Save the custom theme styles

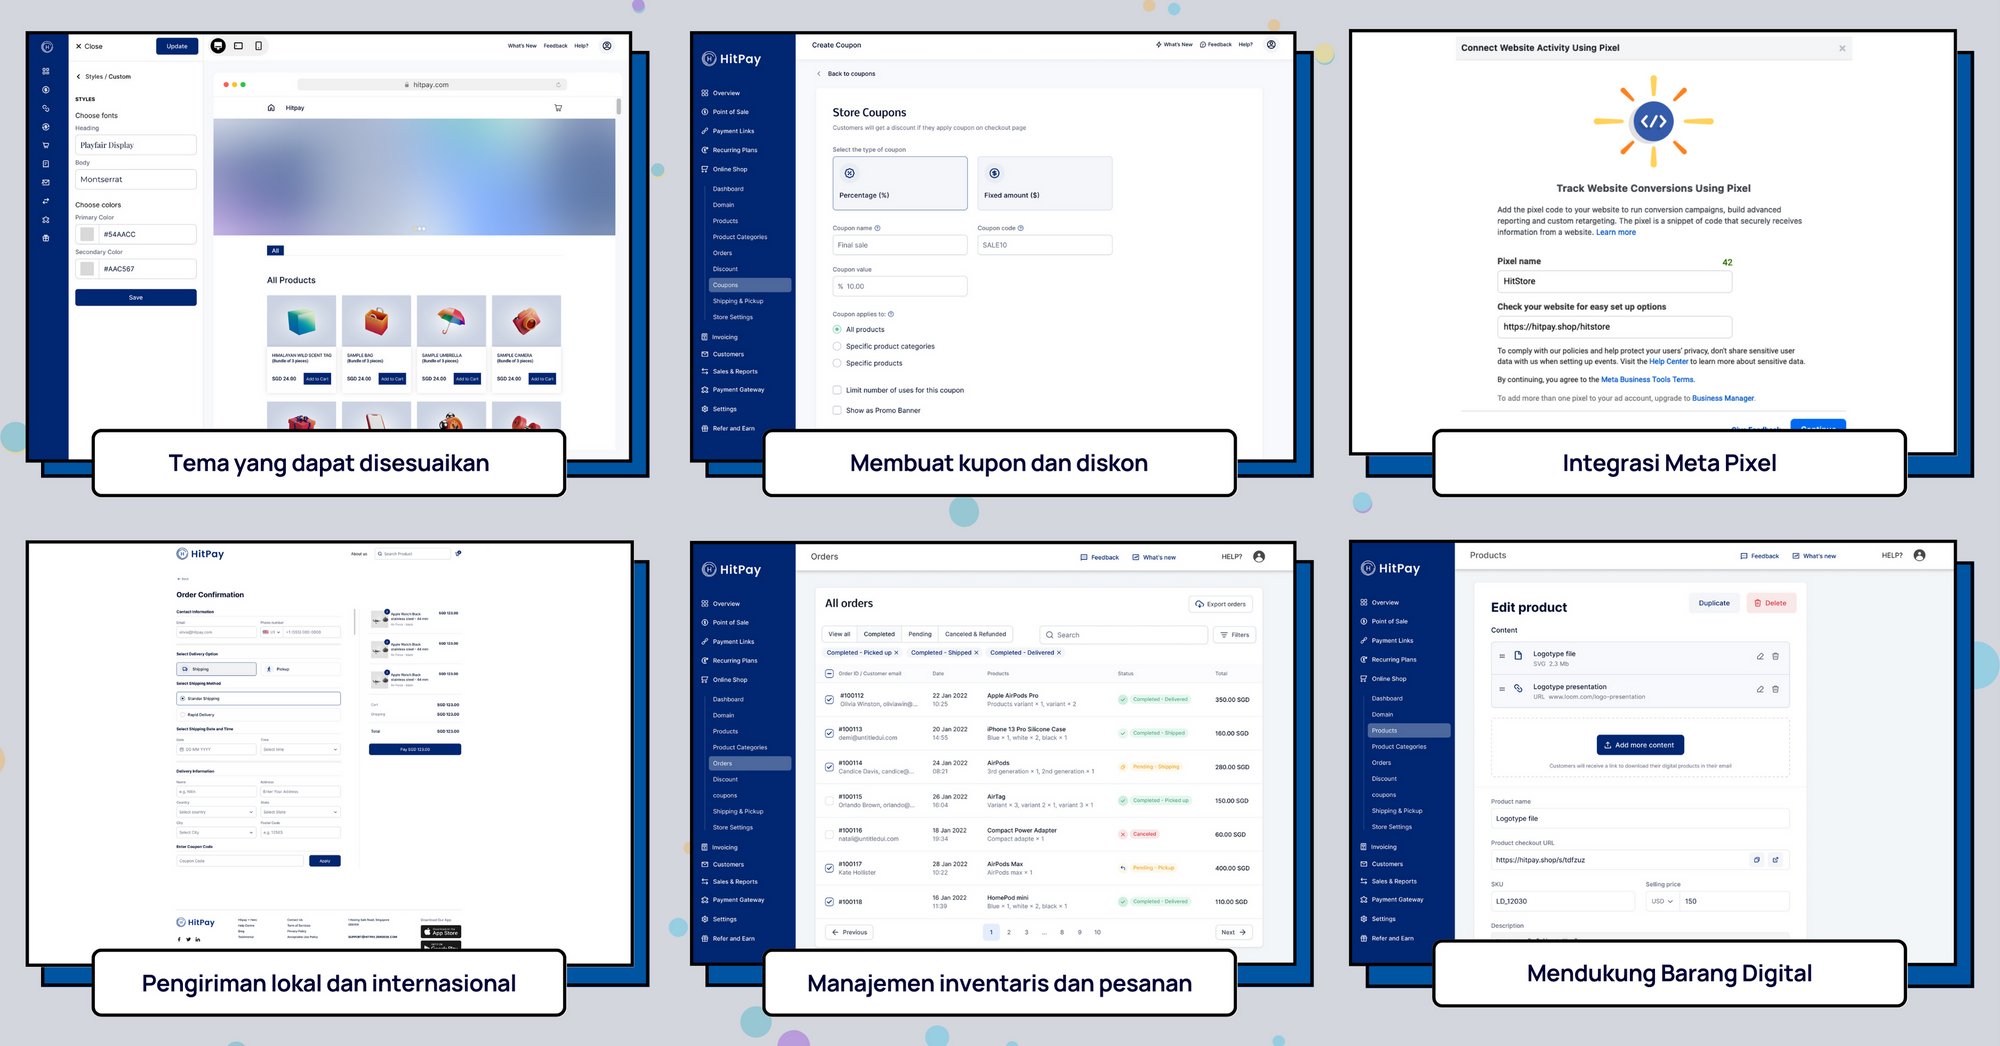click(136, 298)
